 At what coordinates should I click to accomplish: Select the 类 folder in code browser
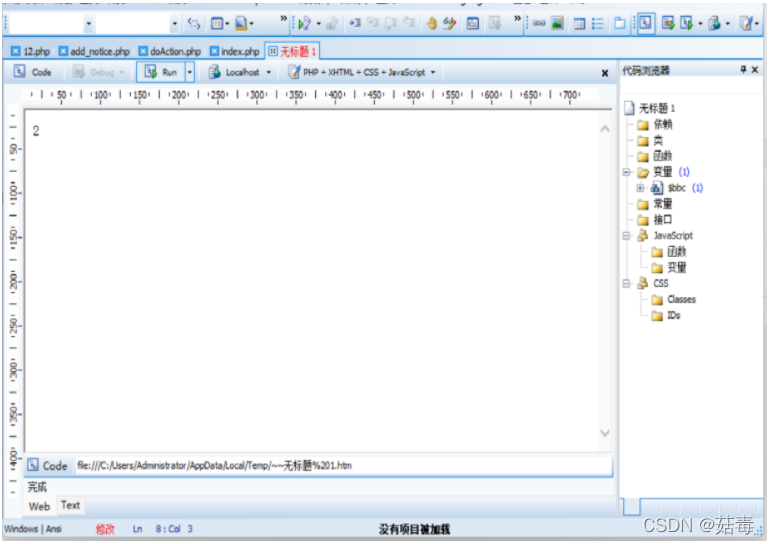tap(650, 140)
